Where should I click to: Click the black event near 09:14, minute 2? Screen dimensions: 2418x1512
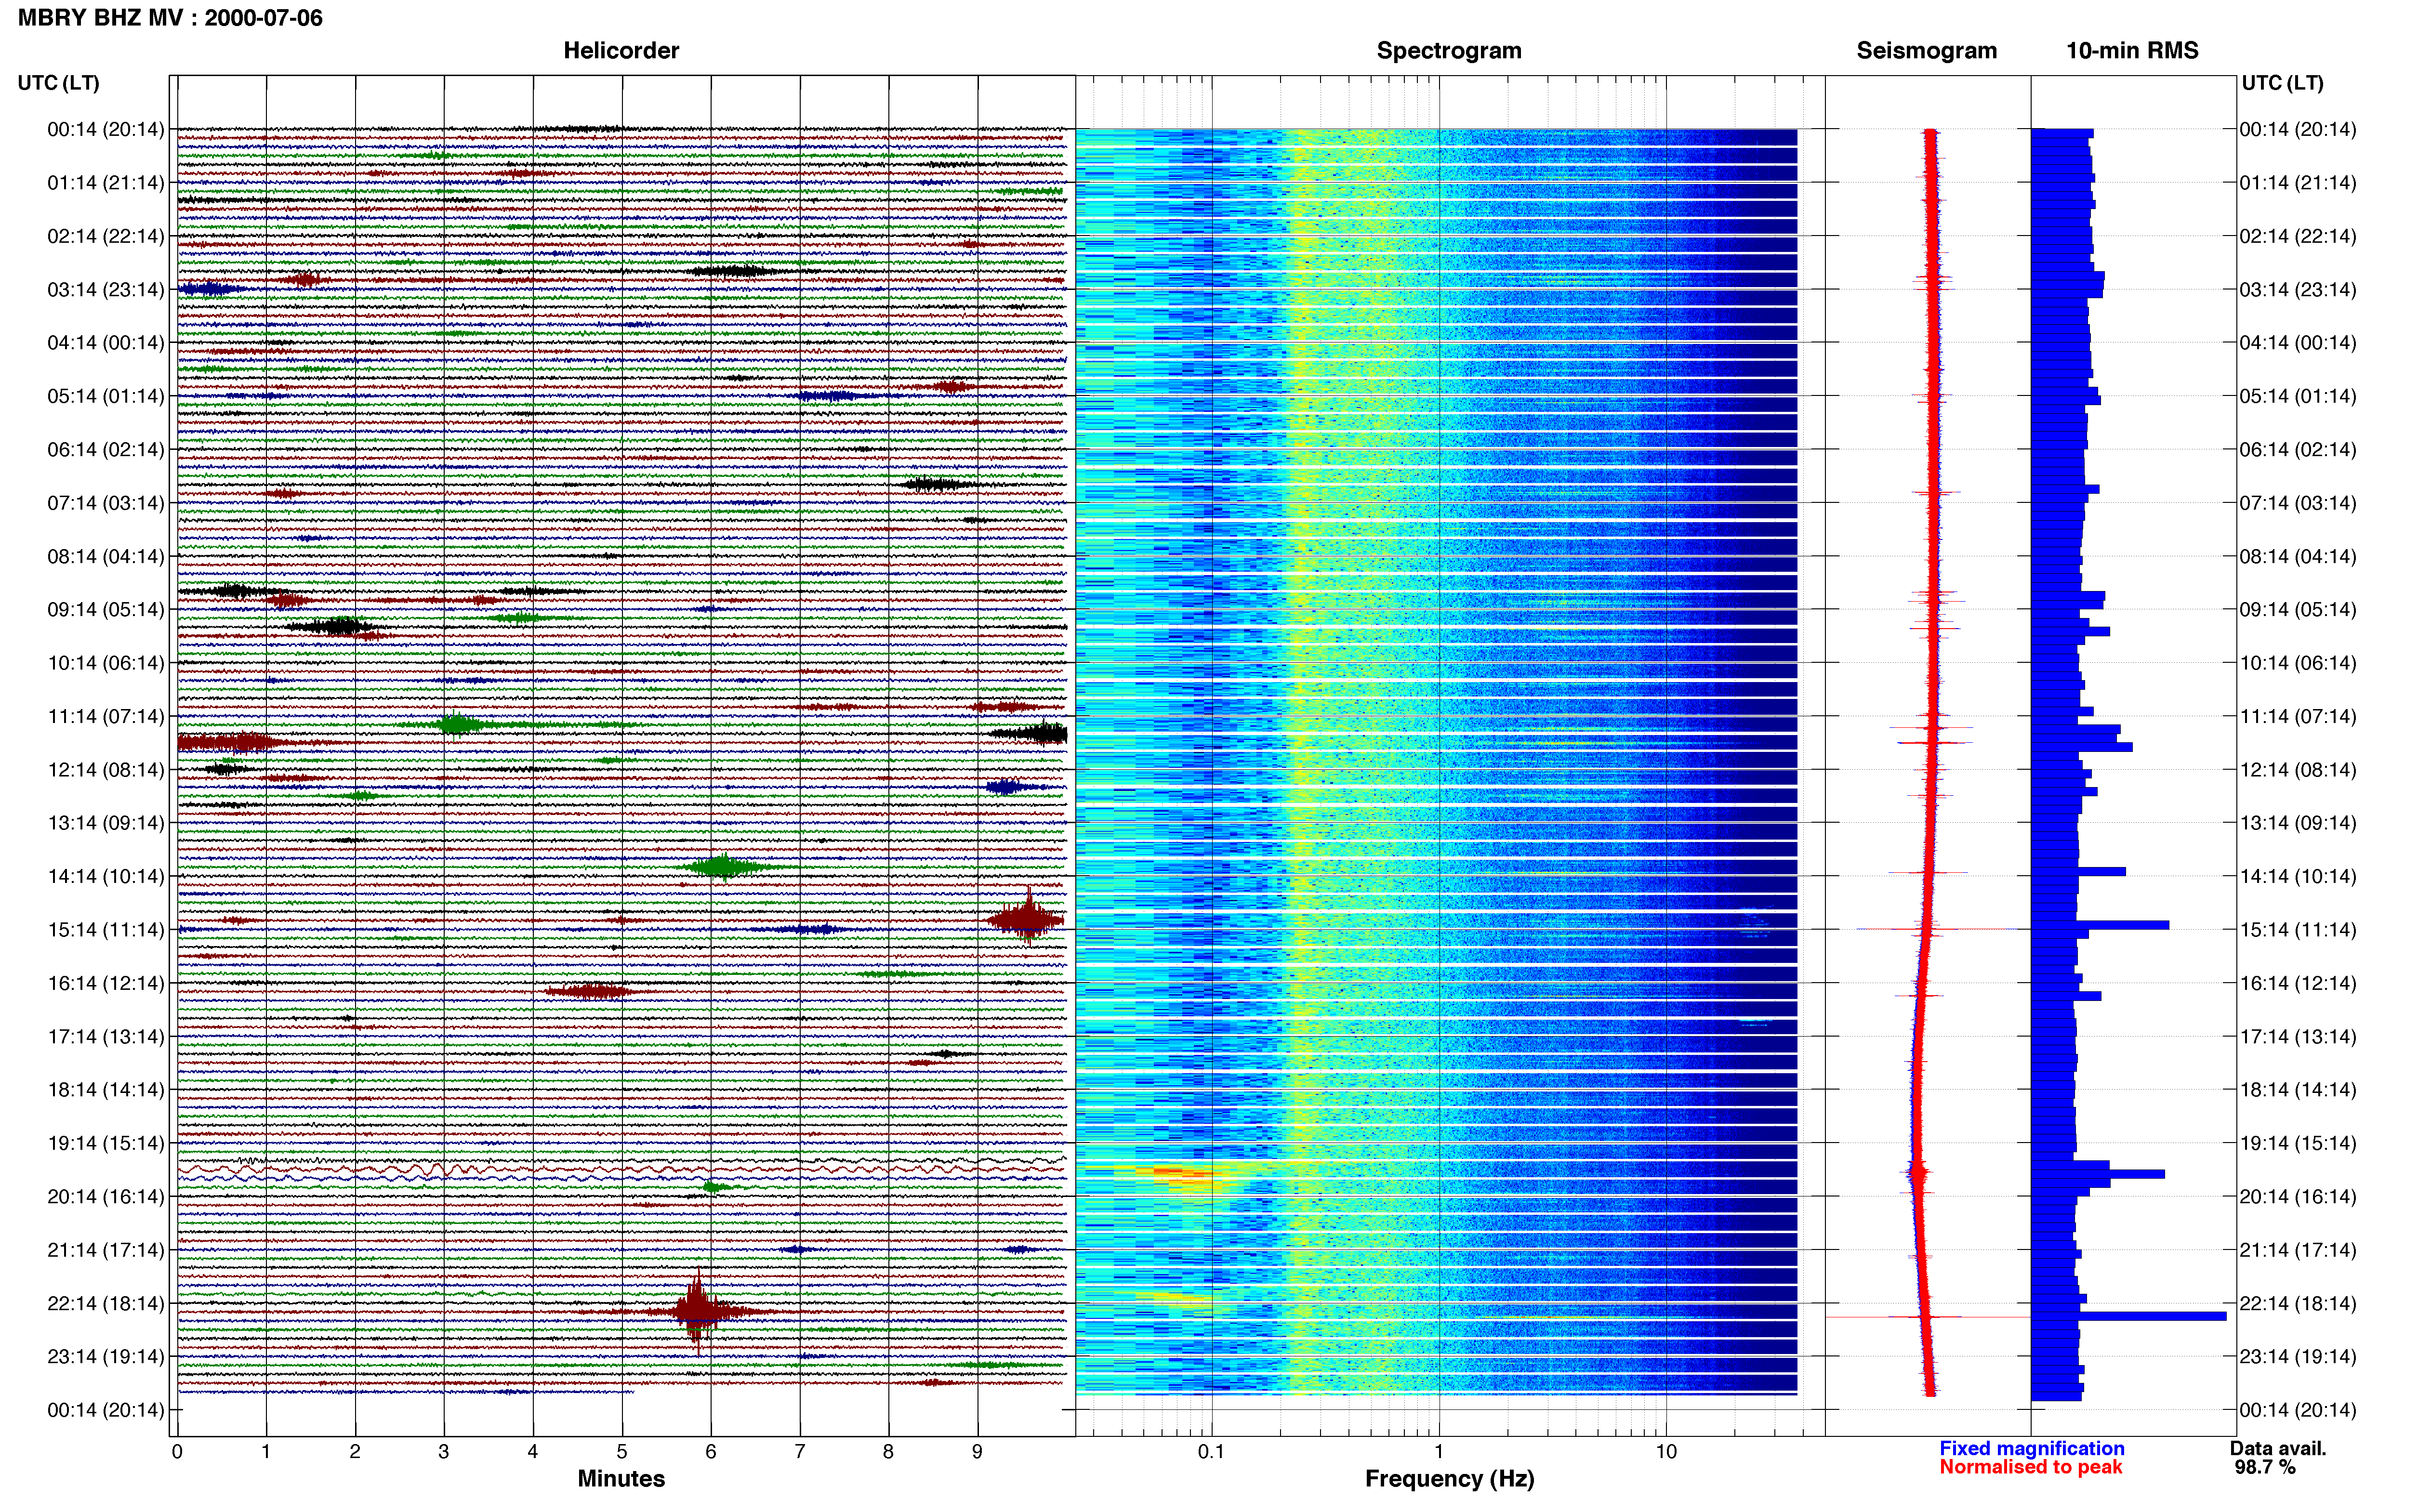pyautogui.click(x=337, y=627)
